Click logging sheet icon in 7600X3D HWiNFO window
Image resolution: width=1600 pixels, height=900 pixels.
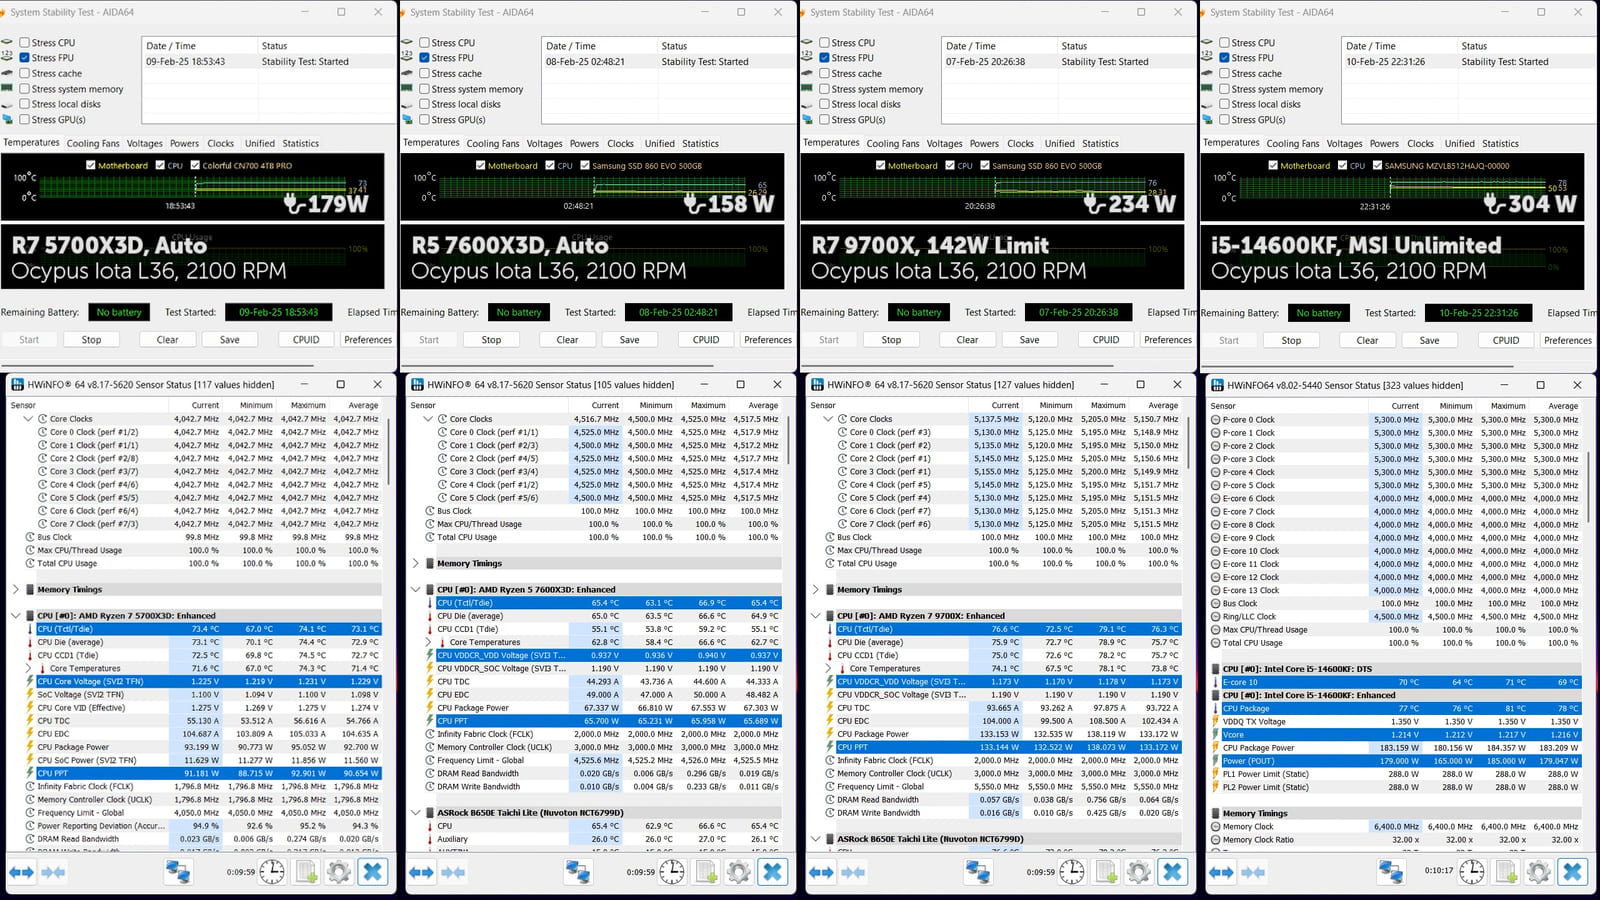(x=706, y=872)
